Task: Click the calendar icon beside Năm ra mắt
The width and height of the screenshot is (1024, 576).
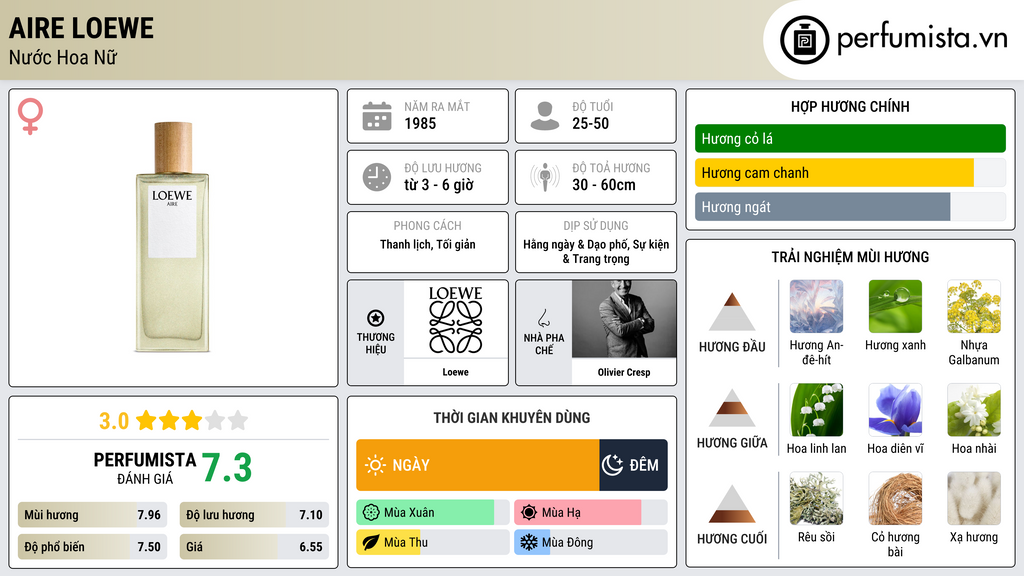Action: [x=377, y=116]
